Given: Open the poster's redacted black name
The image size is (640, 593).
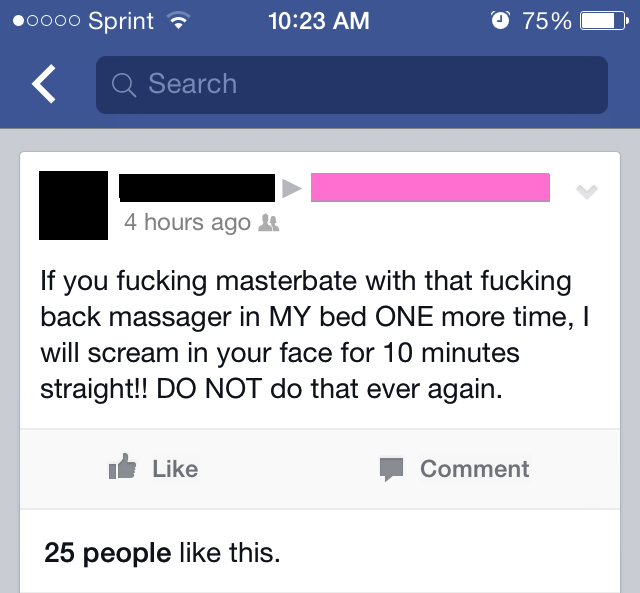Looking at the screenshot, I should [197, 188].
